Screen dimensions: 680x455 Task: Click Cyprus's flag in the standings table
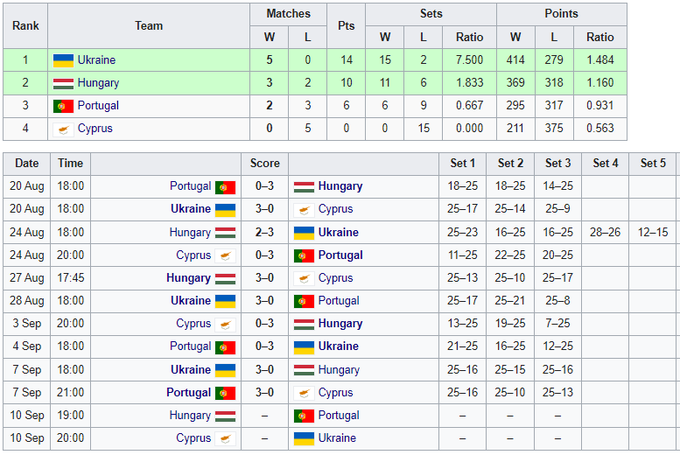click(63, 129)
